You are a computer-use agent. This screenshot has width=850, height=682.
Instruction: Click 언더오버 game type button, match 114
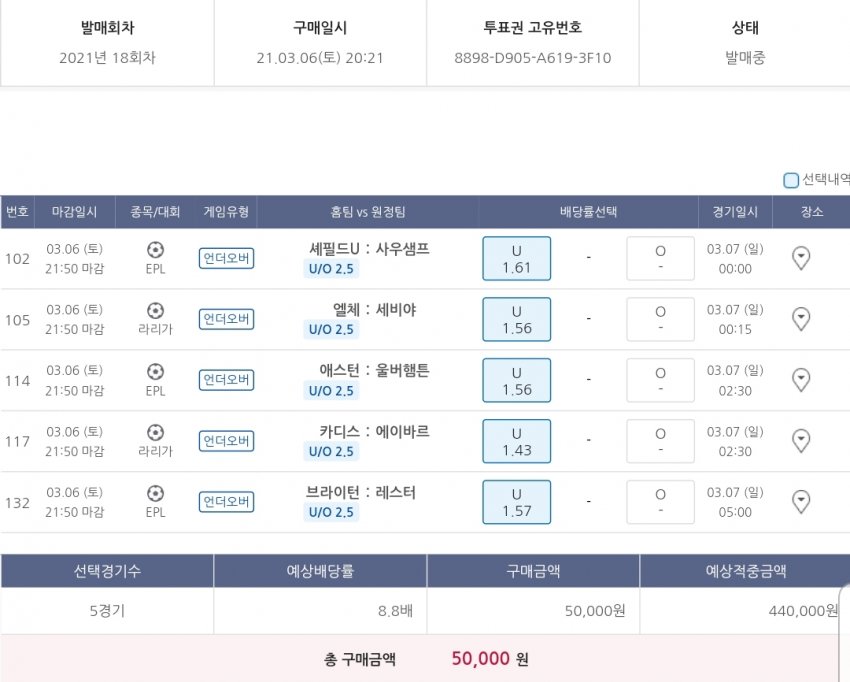tap(226, 380)
